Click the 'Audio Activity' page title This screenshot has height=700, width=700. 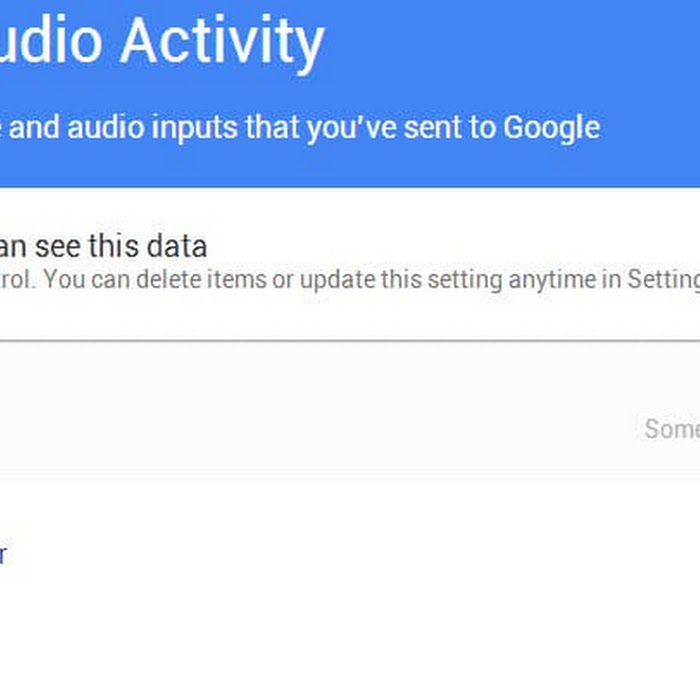pyautogui.click(x=162, y=41)
